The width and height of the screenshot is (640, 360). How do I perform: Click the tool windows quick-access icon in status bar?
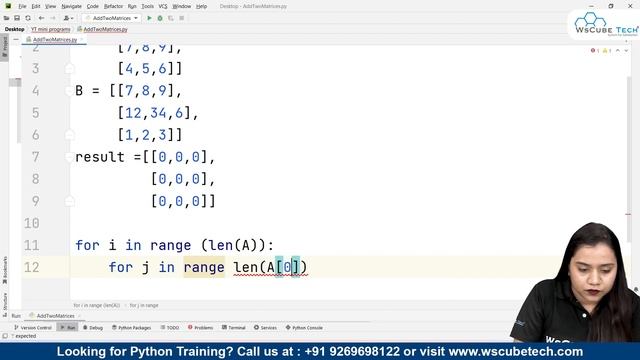click(4, 336)
